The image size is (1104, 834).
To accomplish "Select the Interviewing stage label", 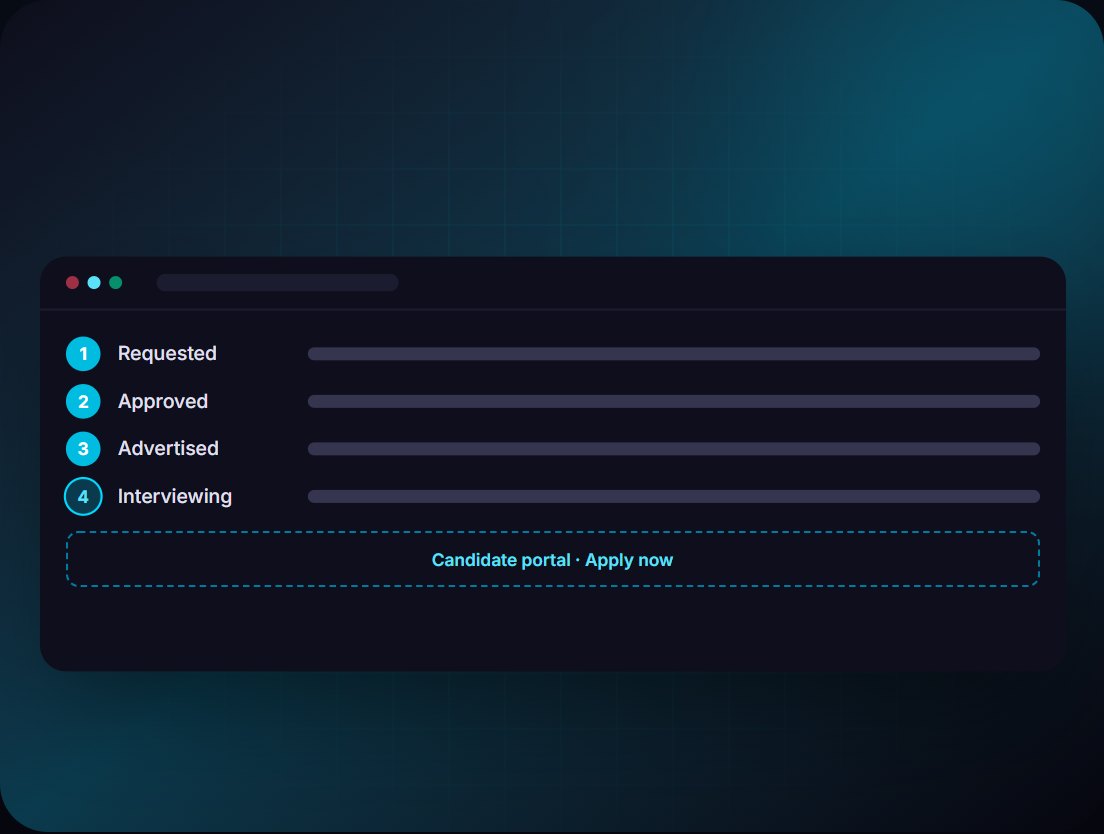I will coord(175,496).
